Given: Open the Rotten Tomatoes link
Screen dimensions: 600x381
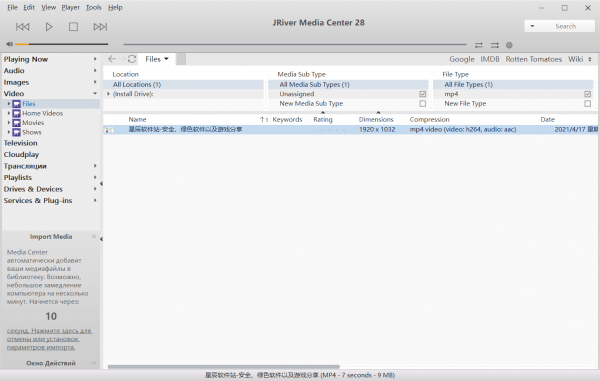Looking at the screenshot, I should (x=534, y=59).
